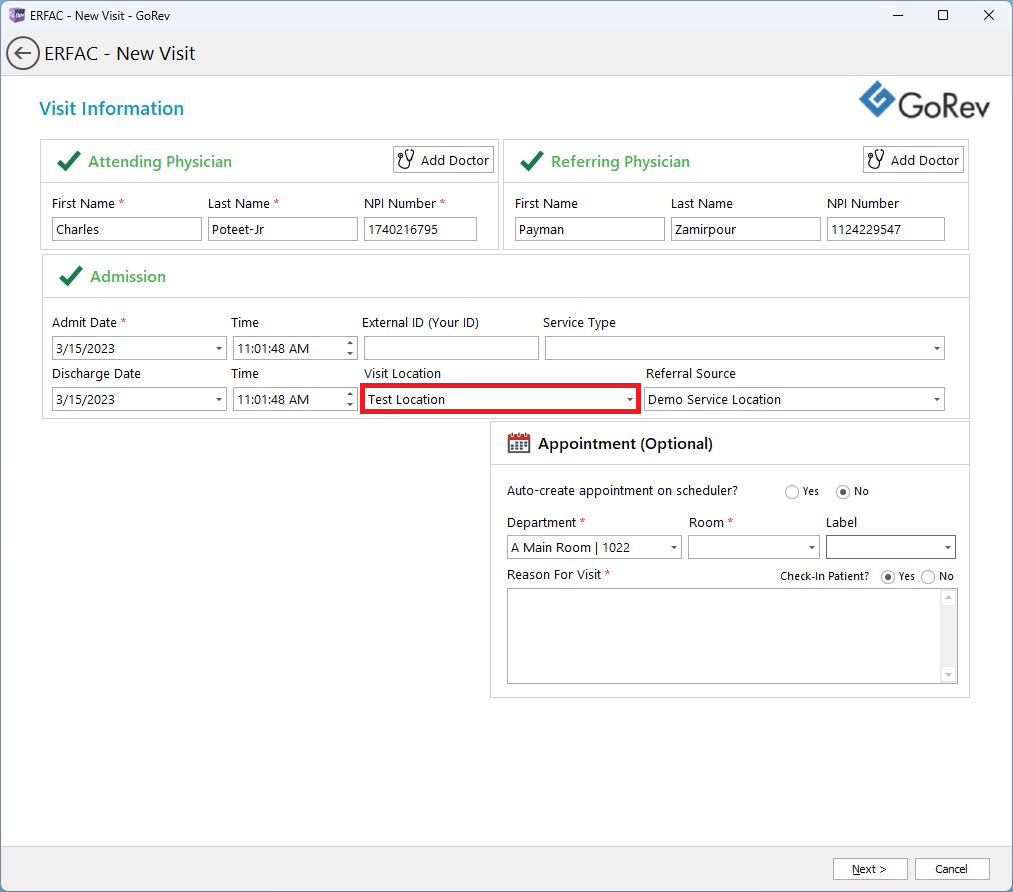Click Referring Physician green checkmark icon

(x=532, y=161)
